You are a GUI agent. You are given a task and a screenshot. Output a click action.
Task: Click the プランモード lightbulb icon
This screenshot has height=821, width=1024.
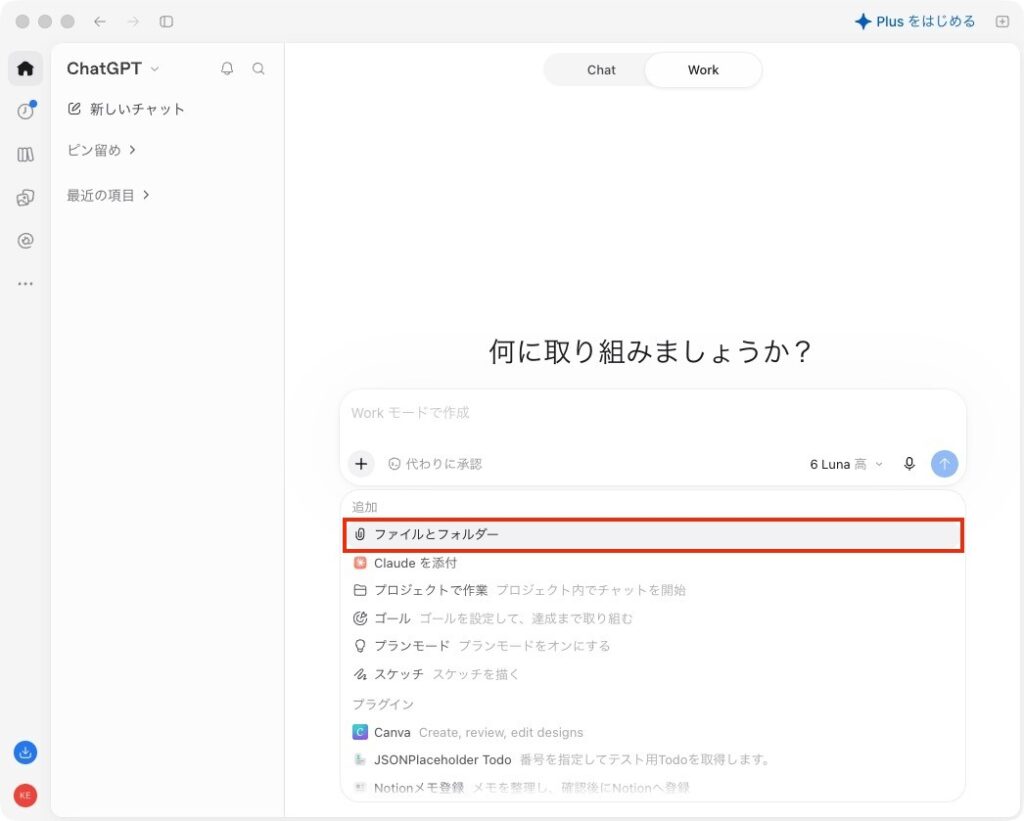(x=360, y=646)
